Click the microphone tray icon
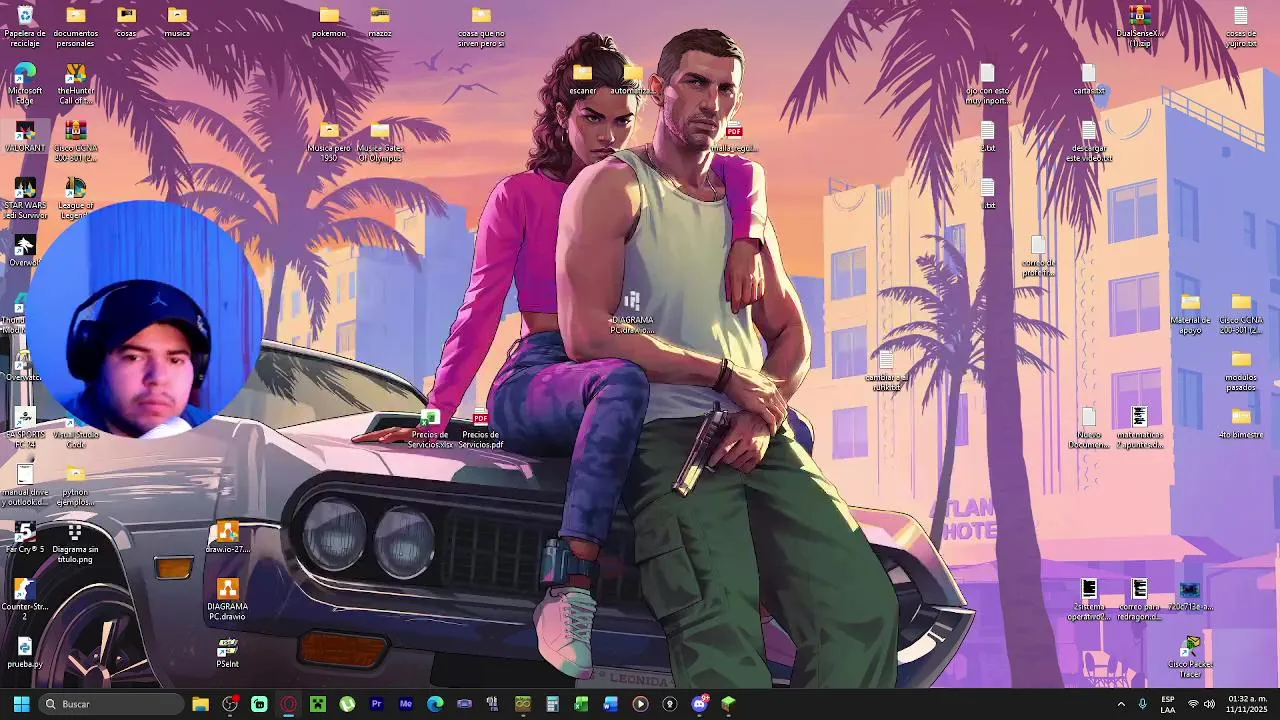The width and height of the screenshot is (1280, 720). click(1143, 704)
